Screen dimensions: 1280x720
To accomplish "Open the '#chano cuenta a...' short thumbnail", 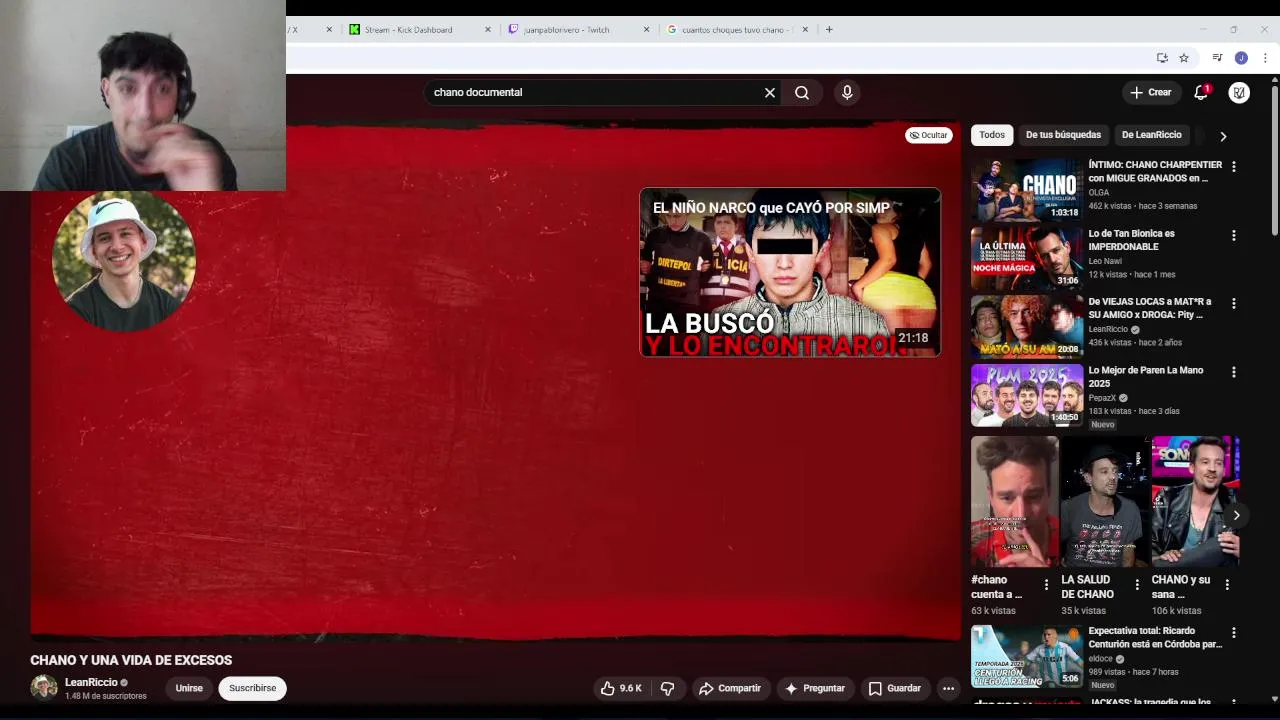I will [1014, 501].
